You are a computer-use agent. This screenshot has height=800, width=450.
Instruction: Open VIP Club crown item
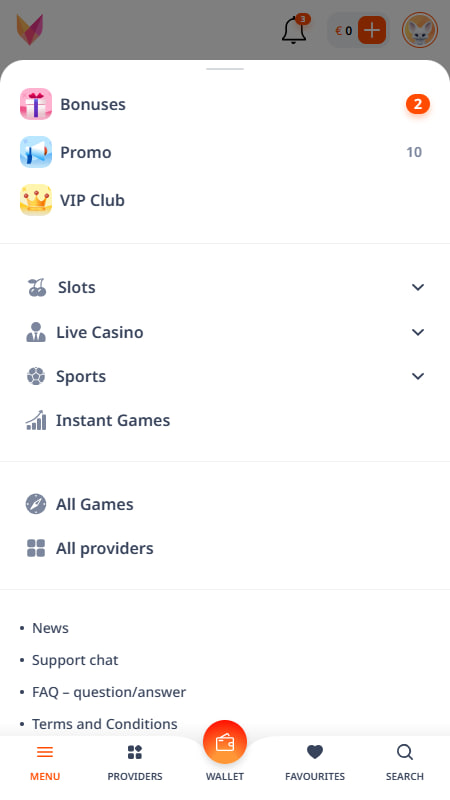[x=224, y=200]
